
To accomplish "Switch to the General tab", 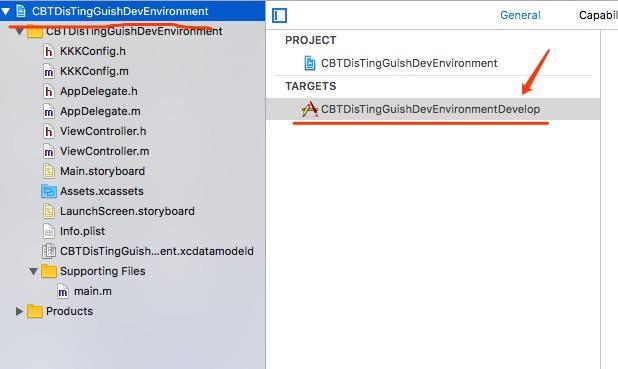I will coord(520,15).
